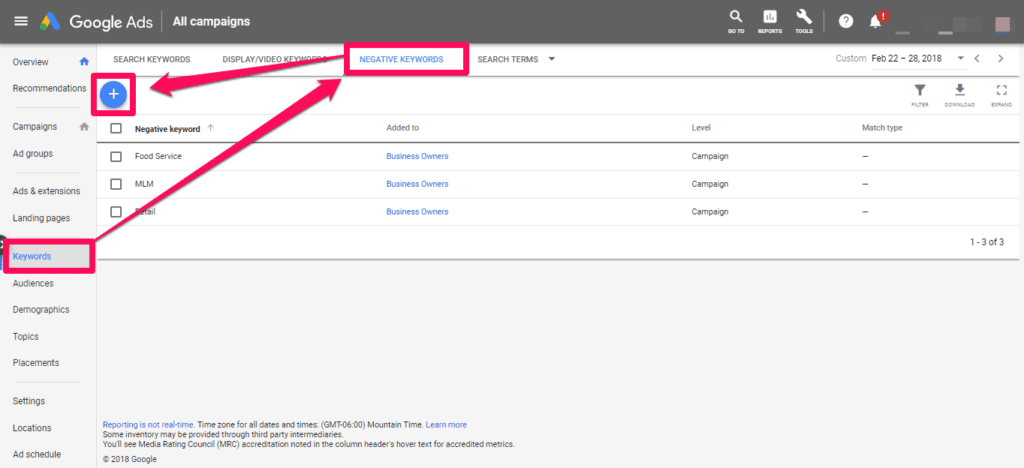Open Recommendations in sidebar
The image size is (1024, 468).
point(49,88)
